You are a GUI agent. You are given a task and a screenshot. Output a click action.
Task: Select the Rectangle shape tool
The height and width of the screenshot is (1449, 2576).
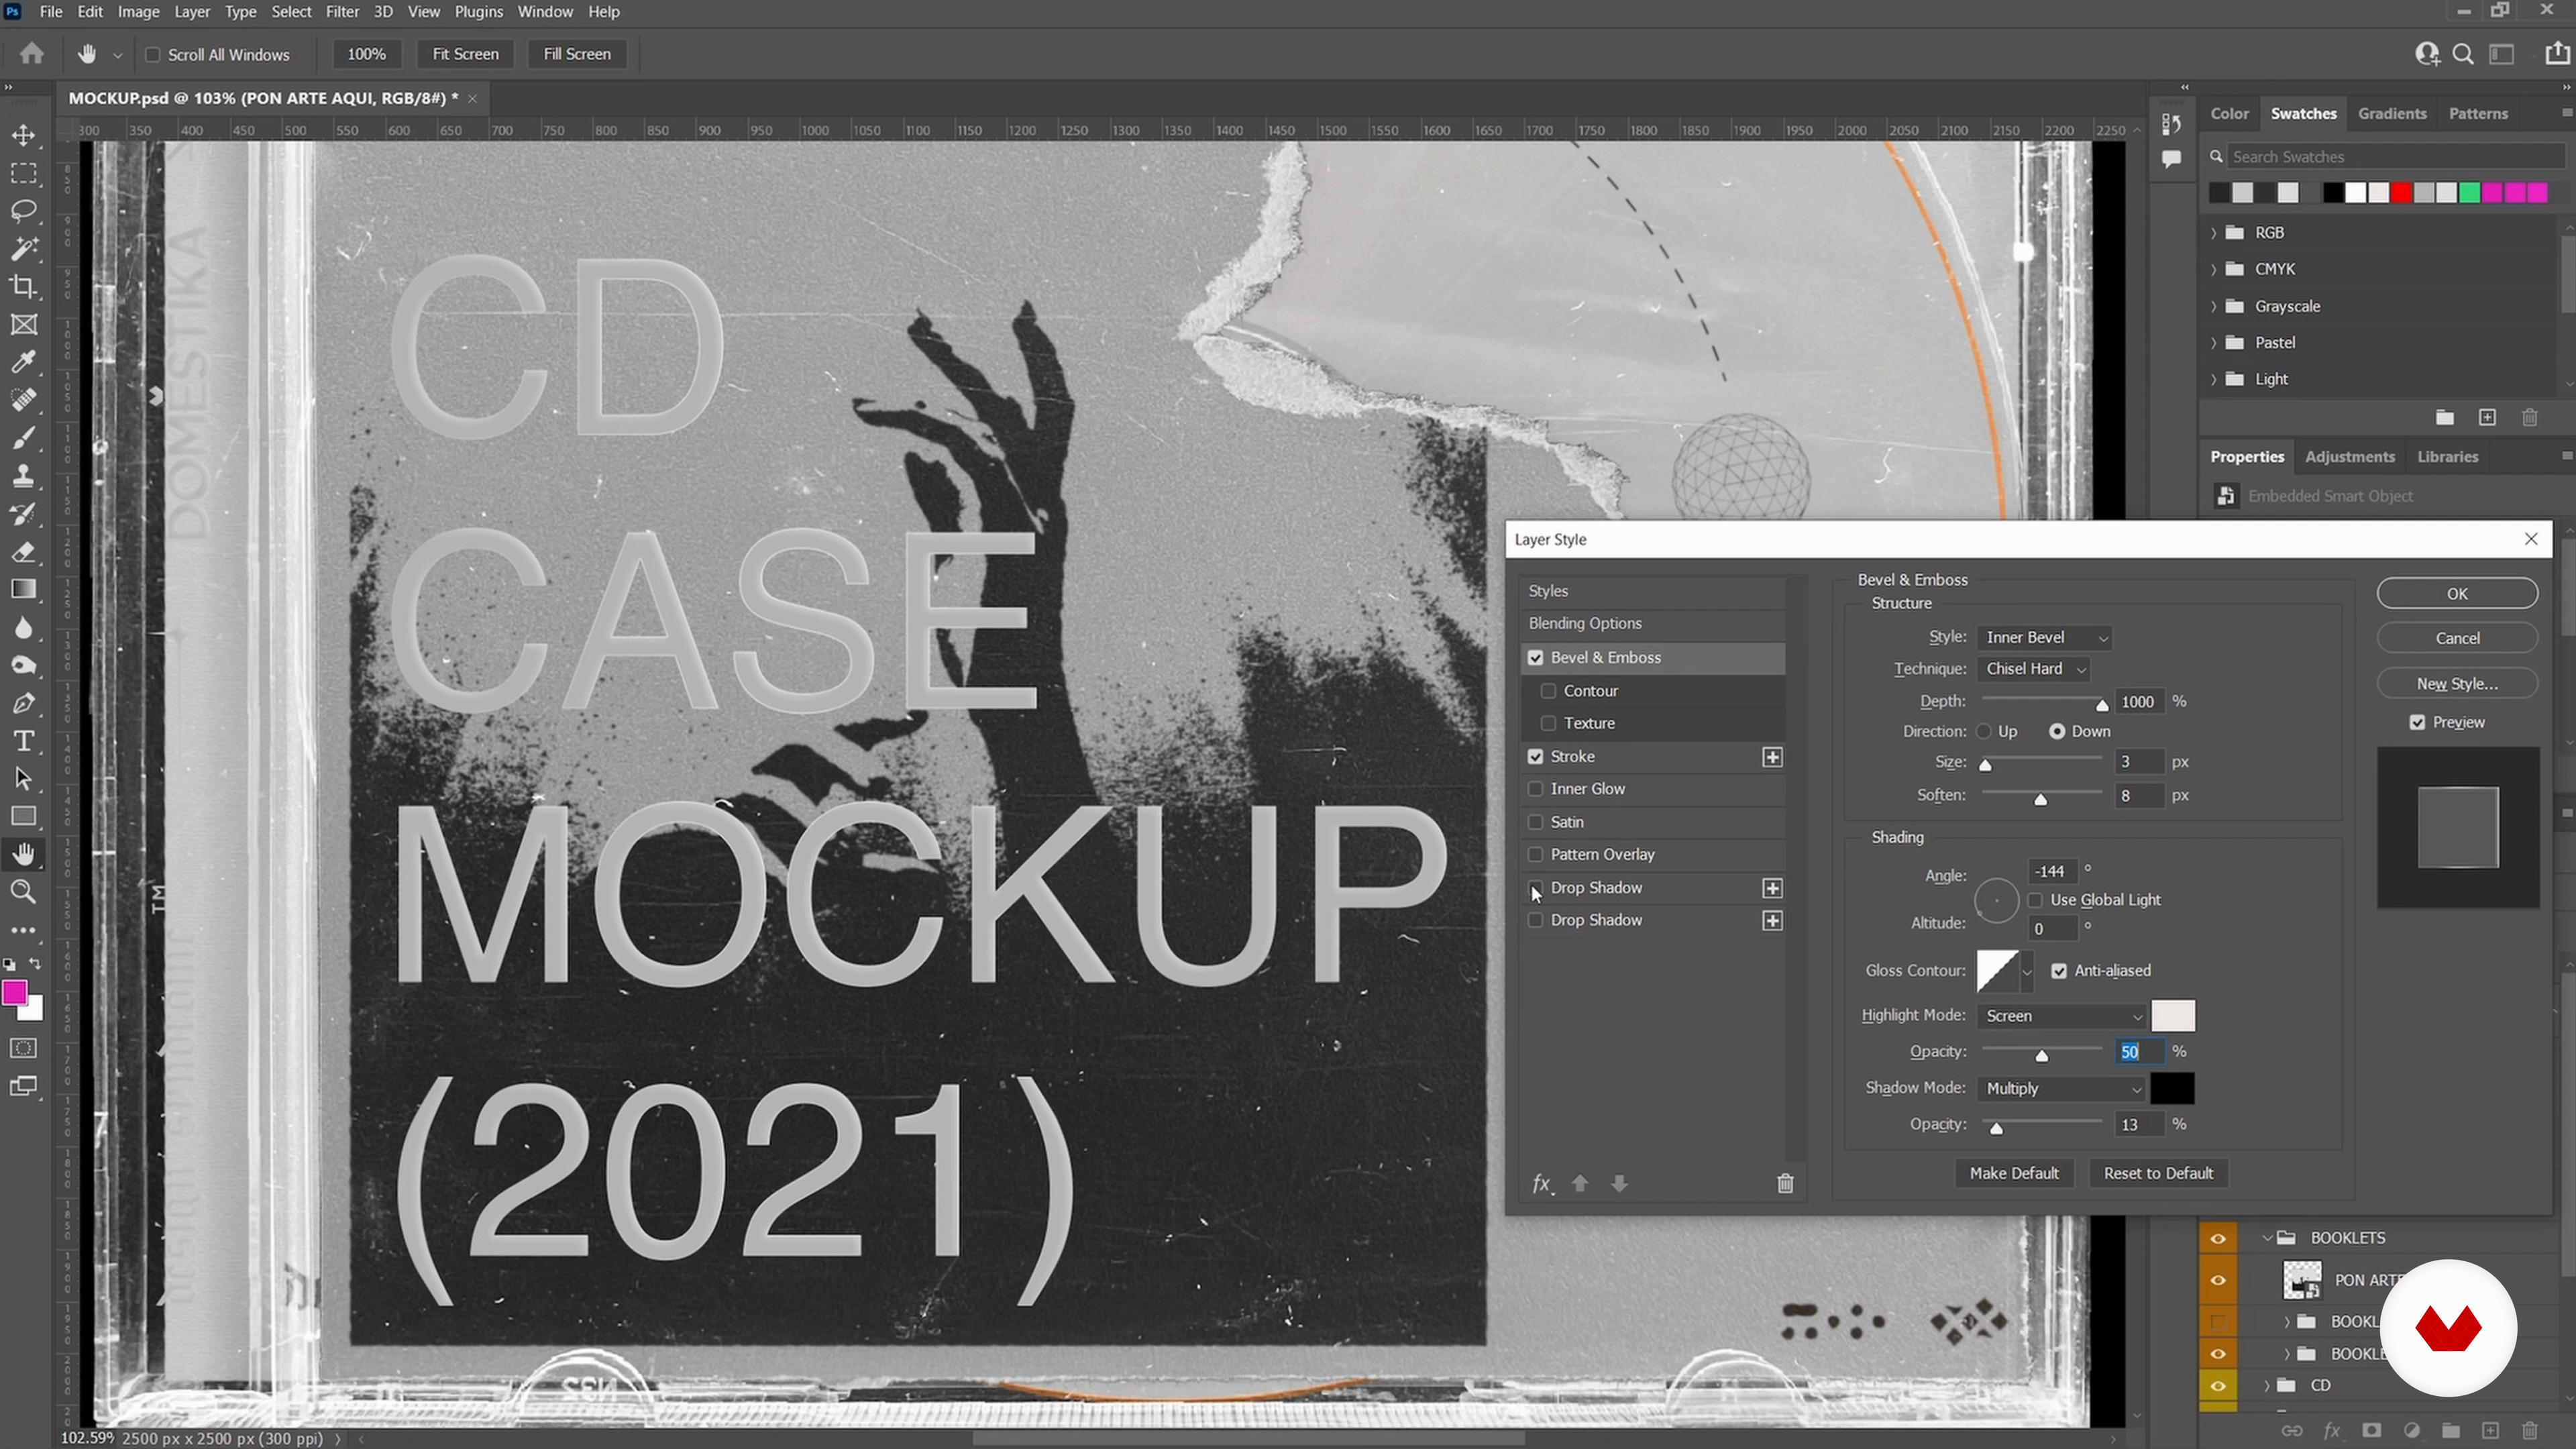(24, 817)
